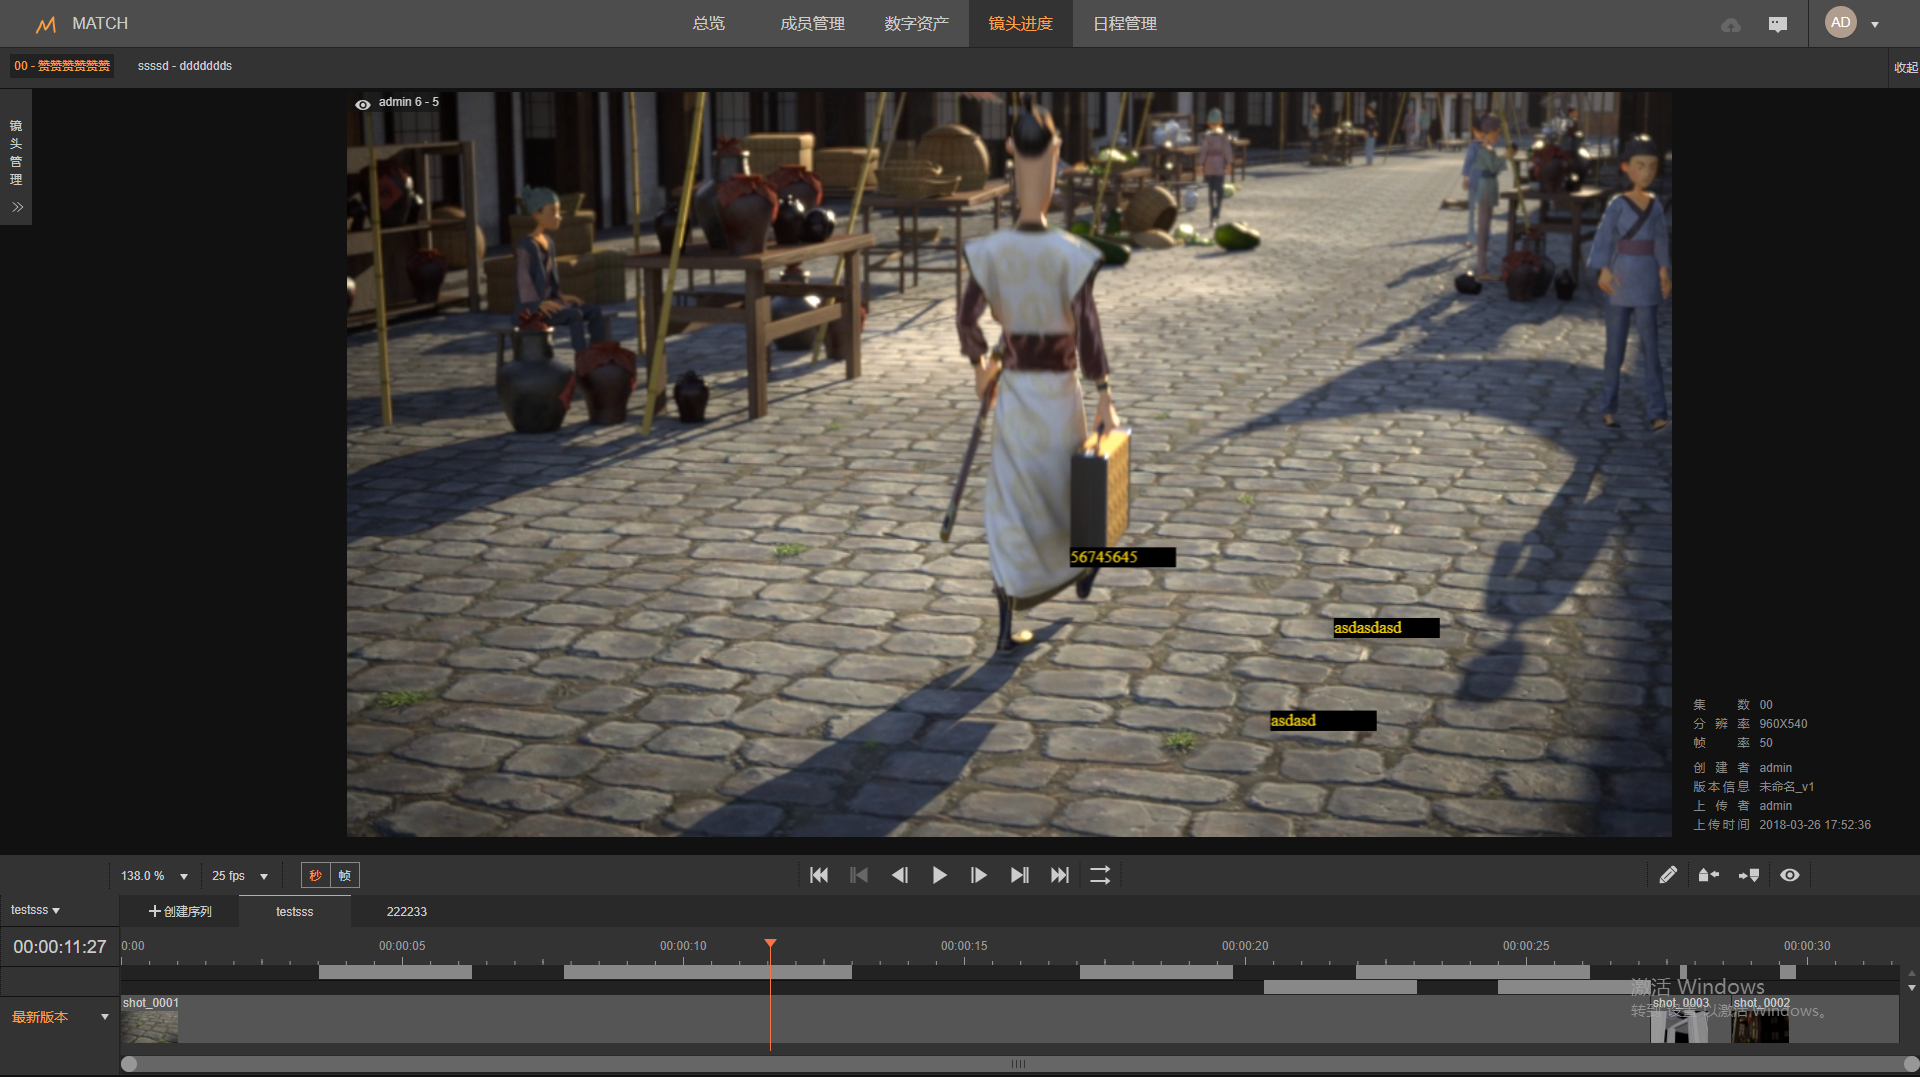Click annotation bar near 00:00:10
1920x1077 pixels.
pos(708,973)
